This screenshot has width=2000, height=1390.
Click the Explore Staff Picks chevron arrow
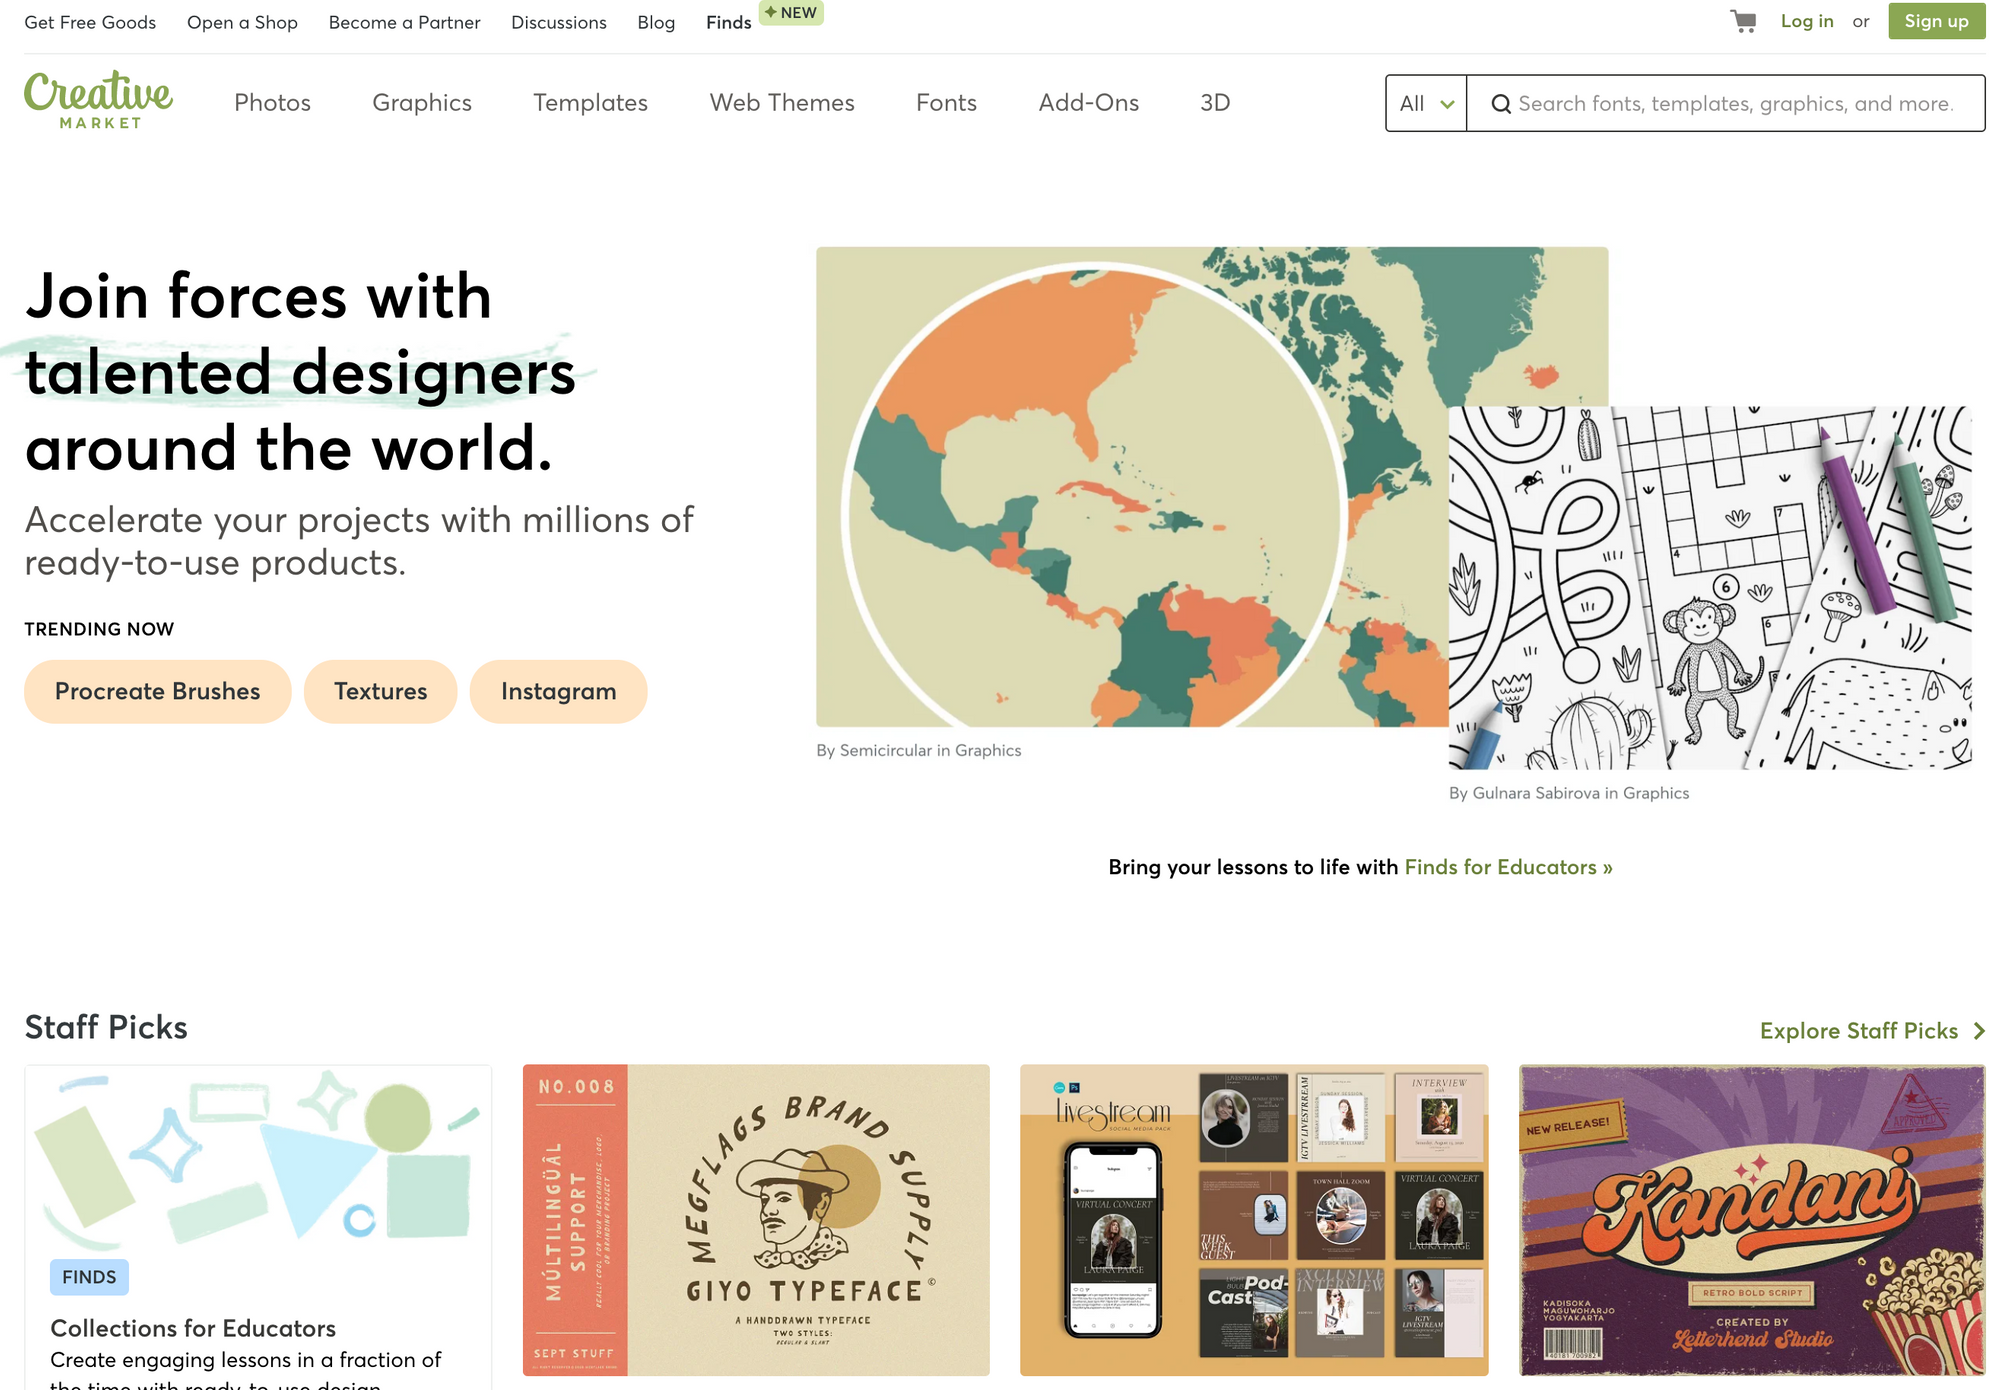coord(1979,1031)
